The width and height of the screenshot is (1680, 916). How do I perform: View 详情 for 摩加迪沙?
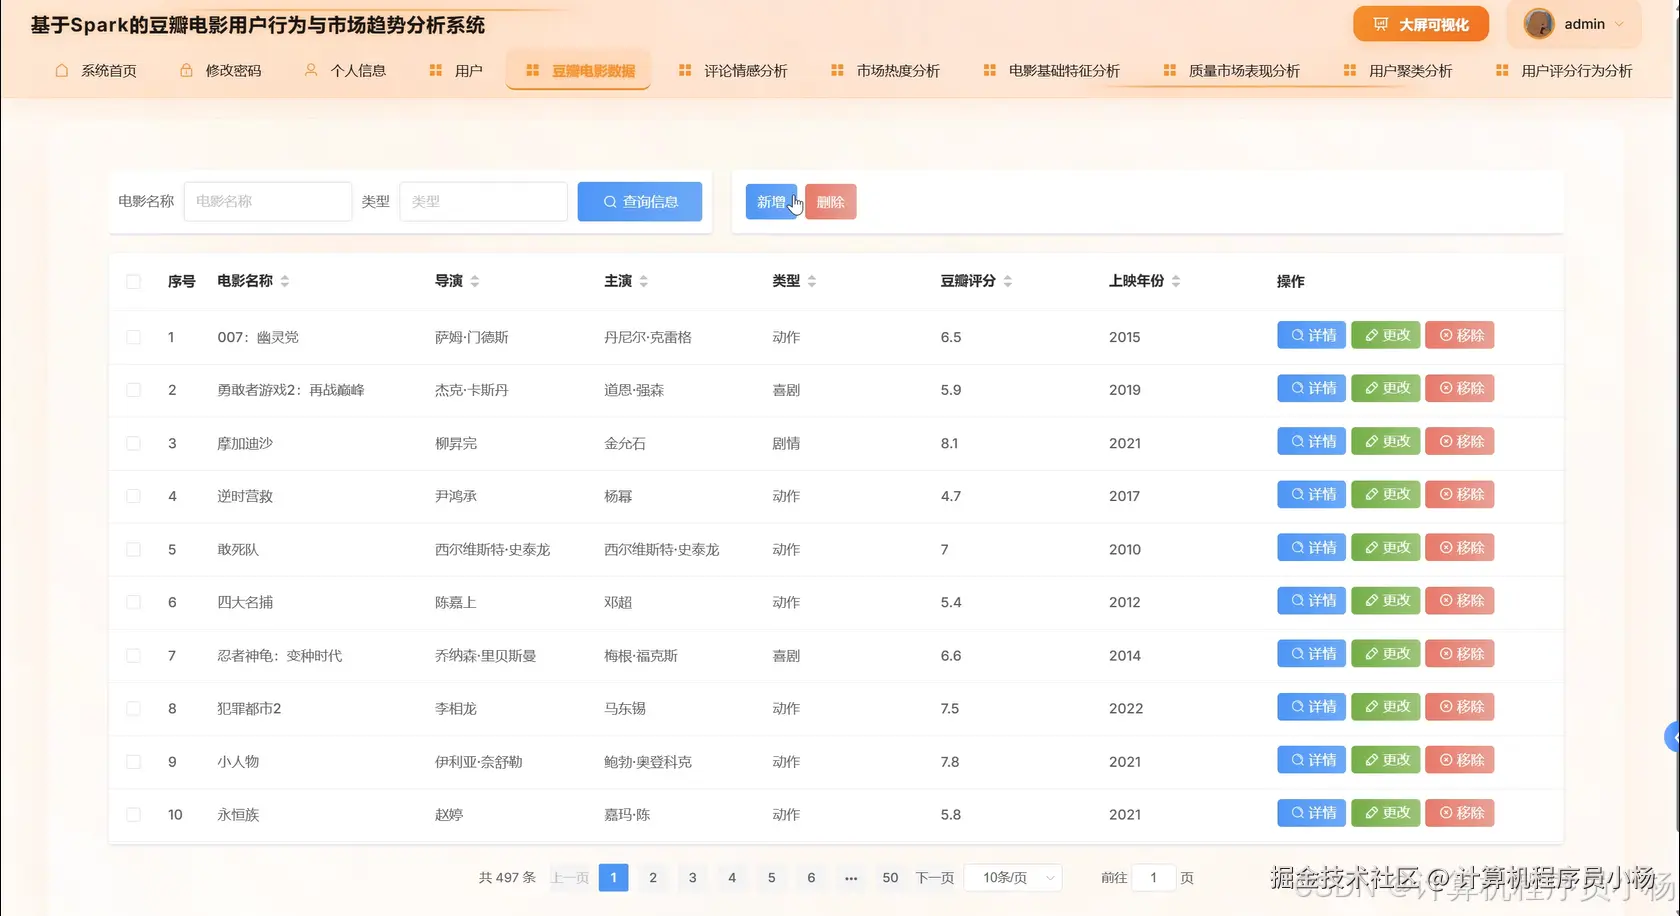(x=1312, y=441)
